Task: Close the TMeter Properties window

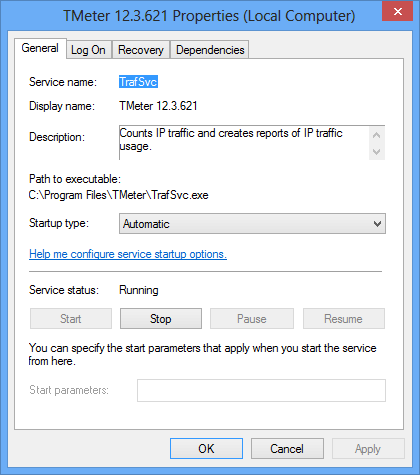Action: pos(397,11)
